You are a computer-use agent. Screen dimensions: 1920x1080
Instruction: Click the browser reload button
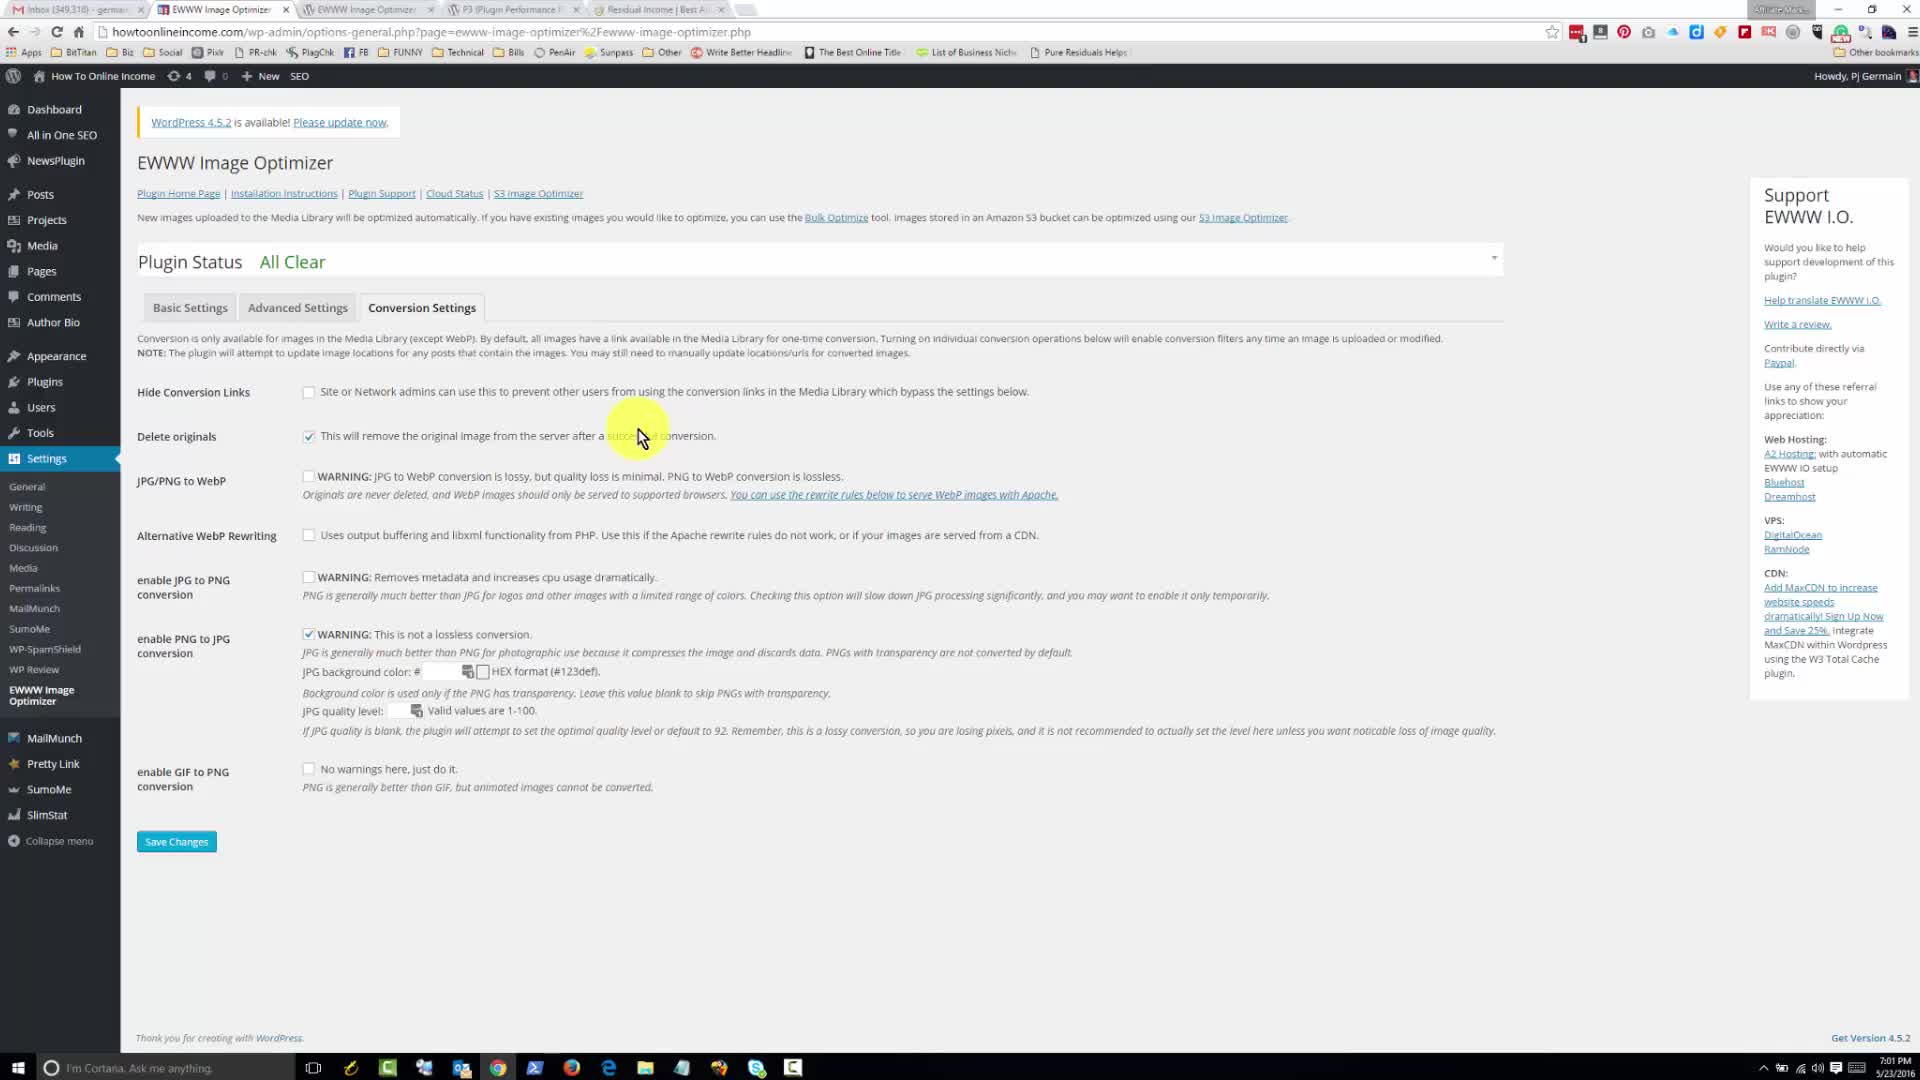[x=57, y=32]
